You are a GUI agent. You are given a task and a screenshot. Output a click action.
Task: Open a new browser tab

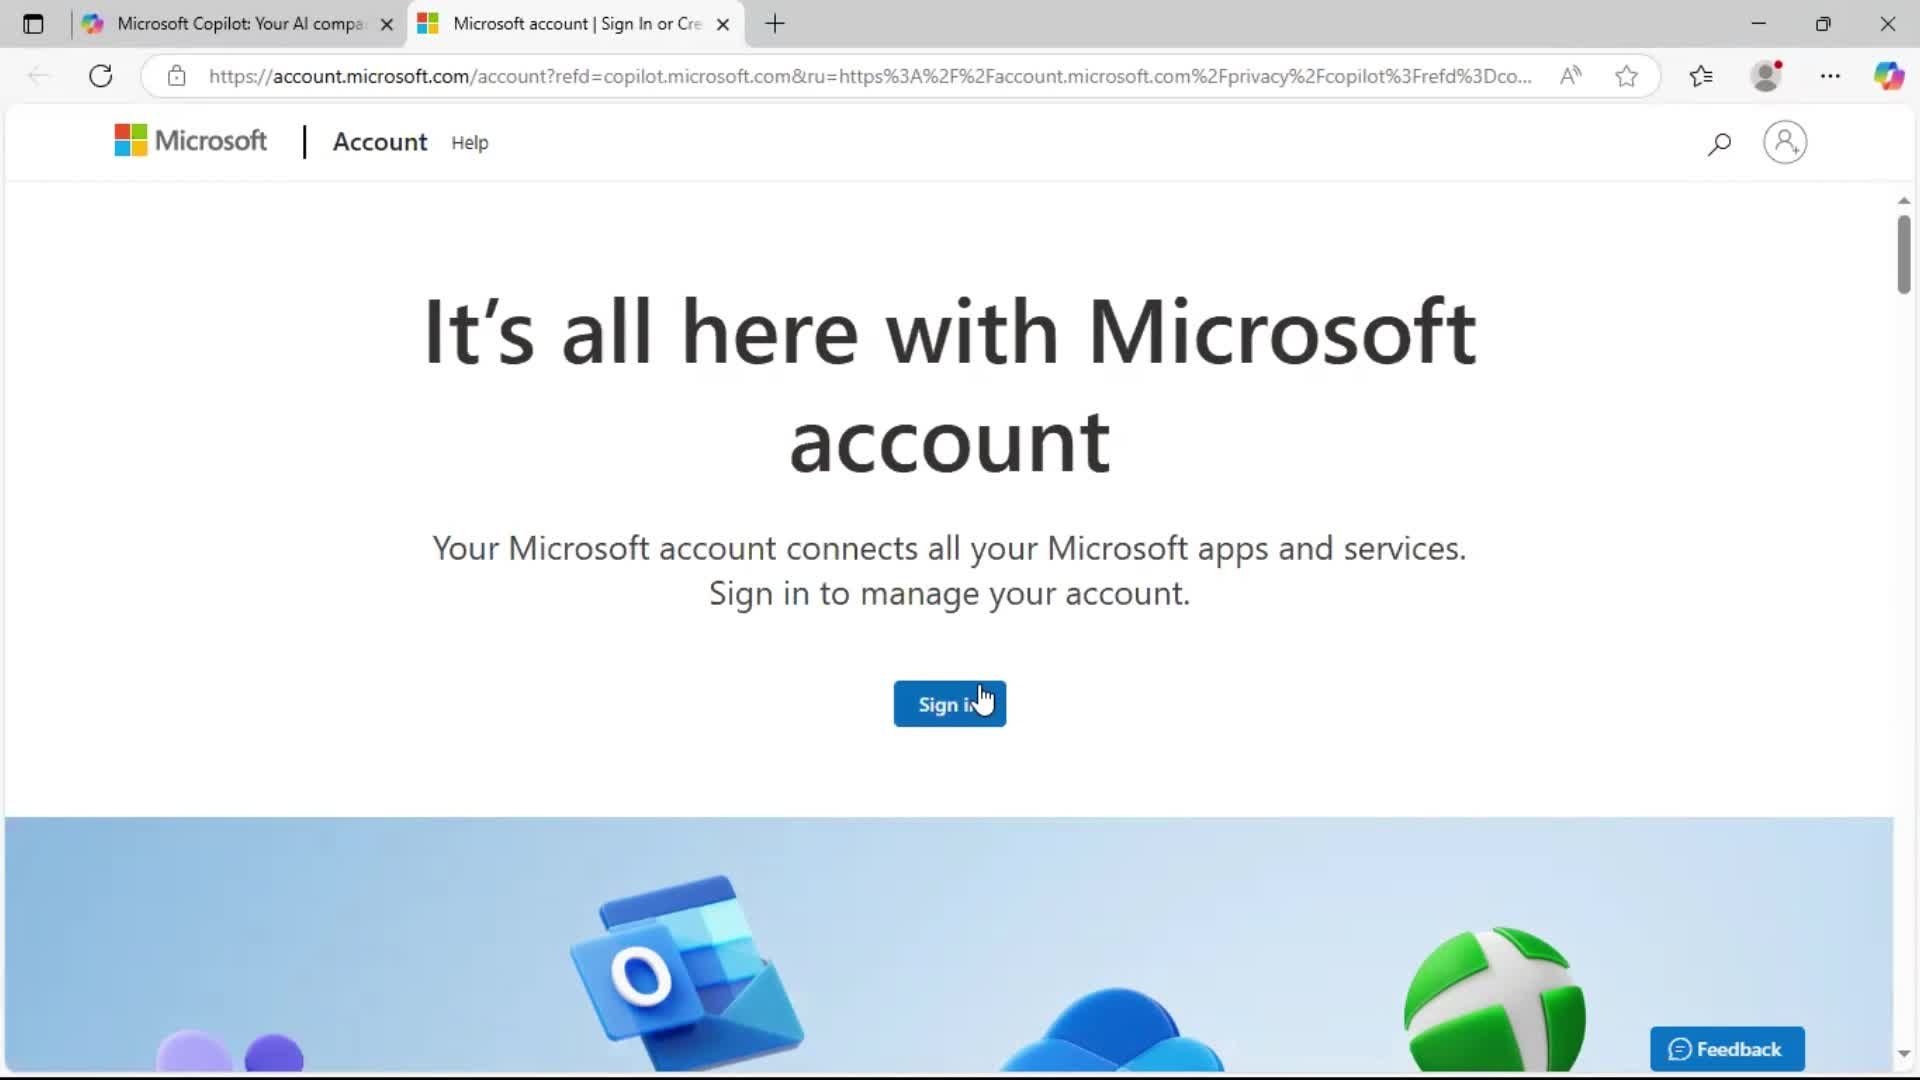(x=775, y=24)
